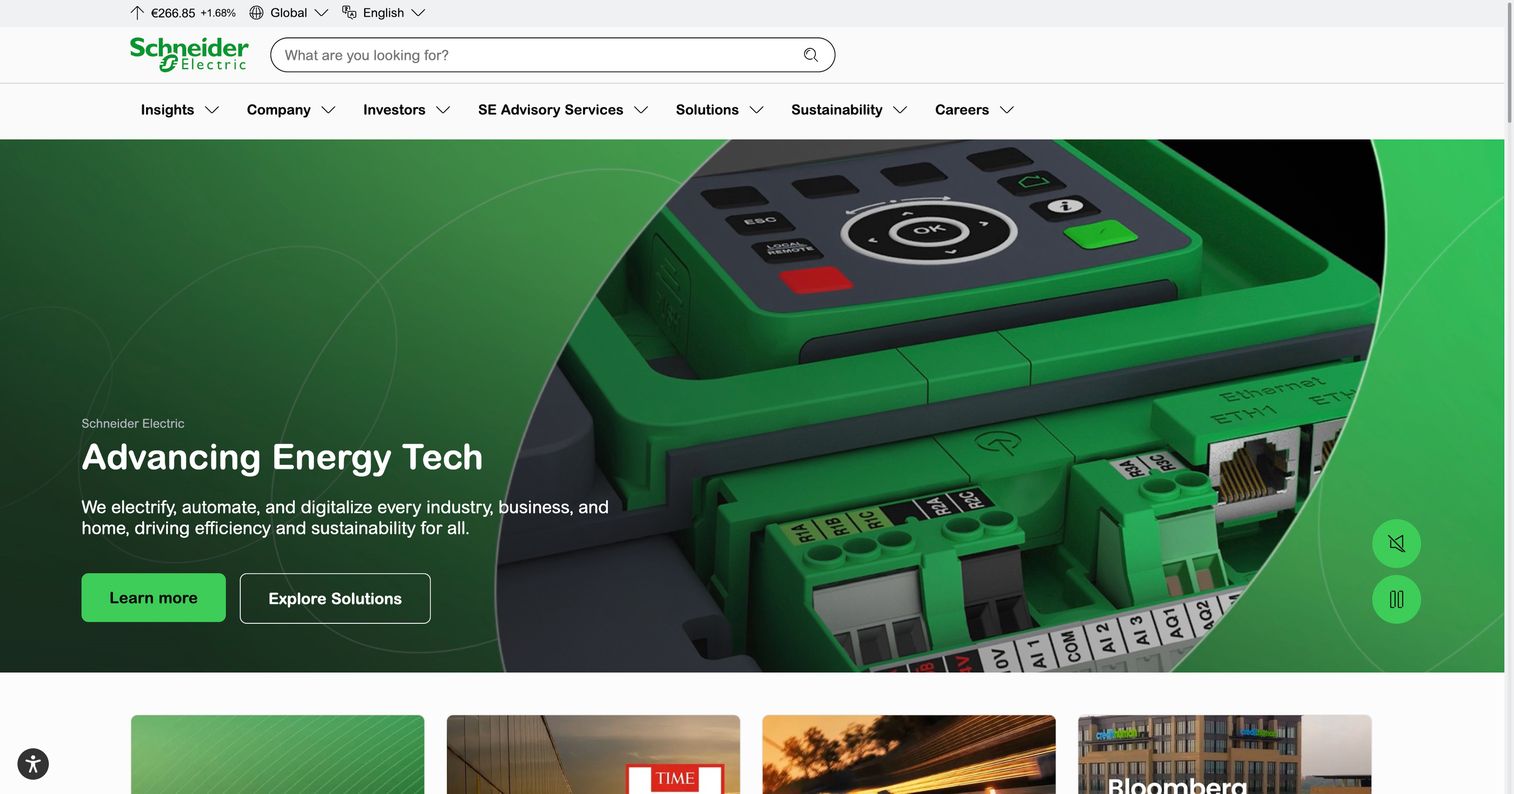Pause the hero video playback
The height and width of the screenshot is (794, 1514).
coord(1396,599)
